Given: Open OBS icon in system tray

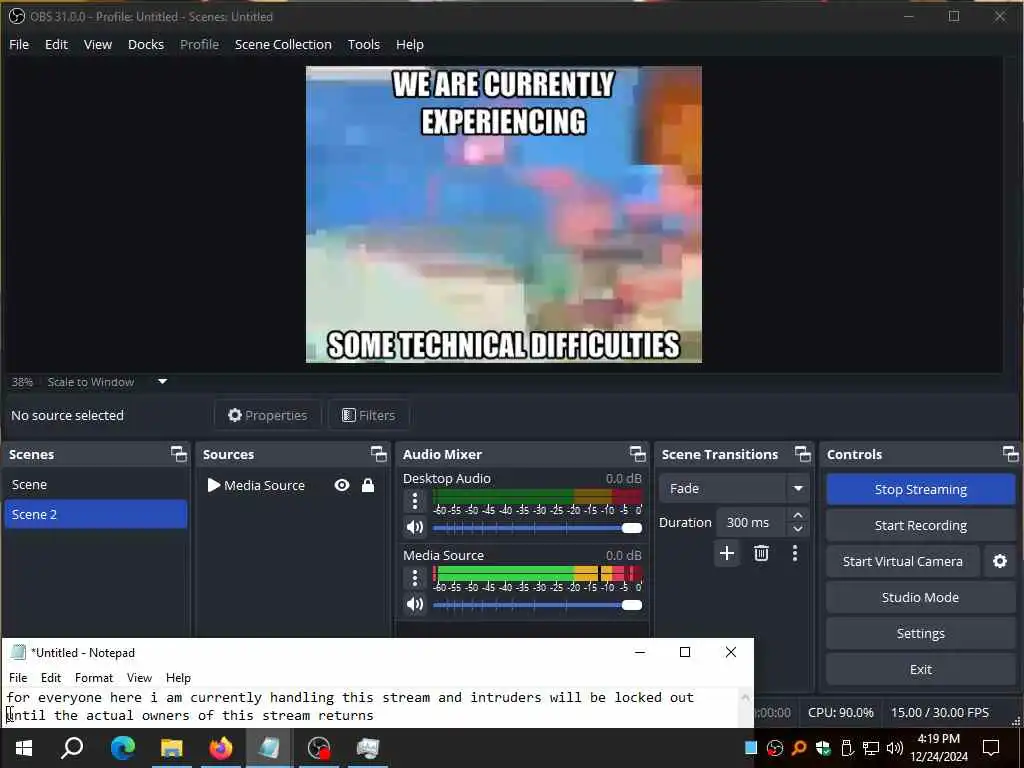Looking at the screenshot, I should click(x=775, y=748).
